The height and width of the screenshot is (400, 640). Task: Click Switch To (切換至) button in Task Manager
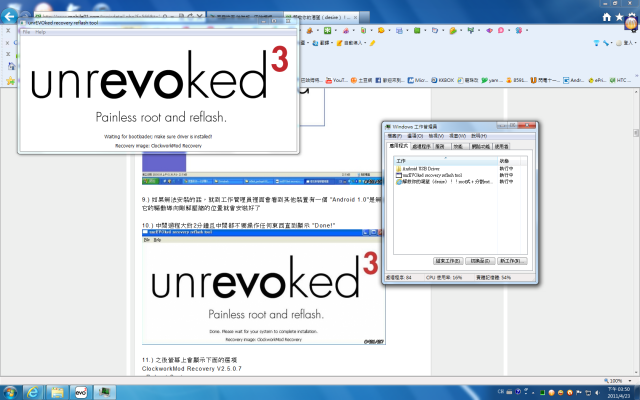coord(480,261)
